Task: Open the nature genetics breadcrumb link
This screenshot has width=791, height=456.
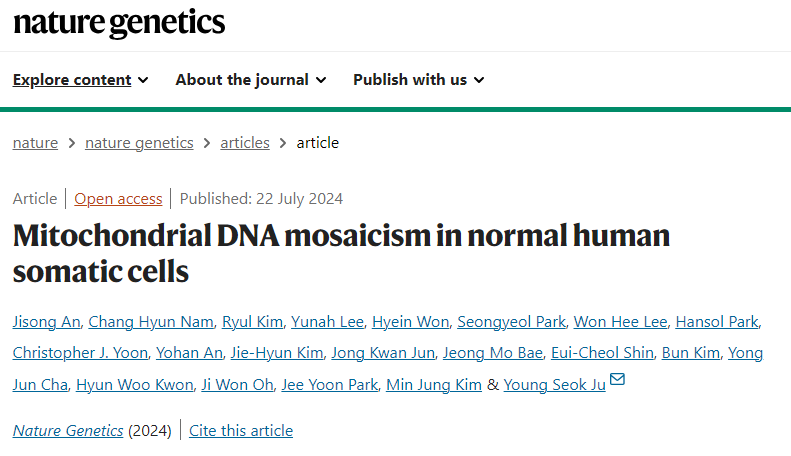Action: pos(139,143)
